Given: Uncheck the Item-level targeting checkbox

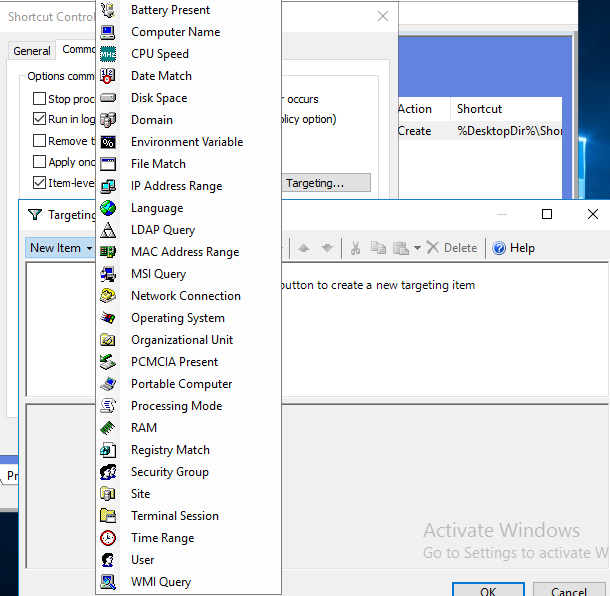Looking at the screenshot, I should click(39, 182).
